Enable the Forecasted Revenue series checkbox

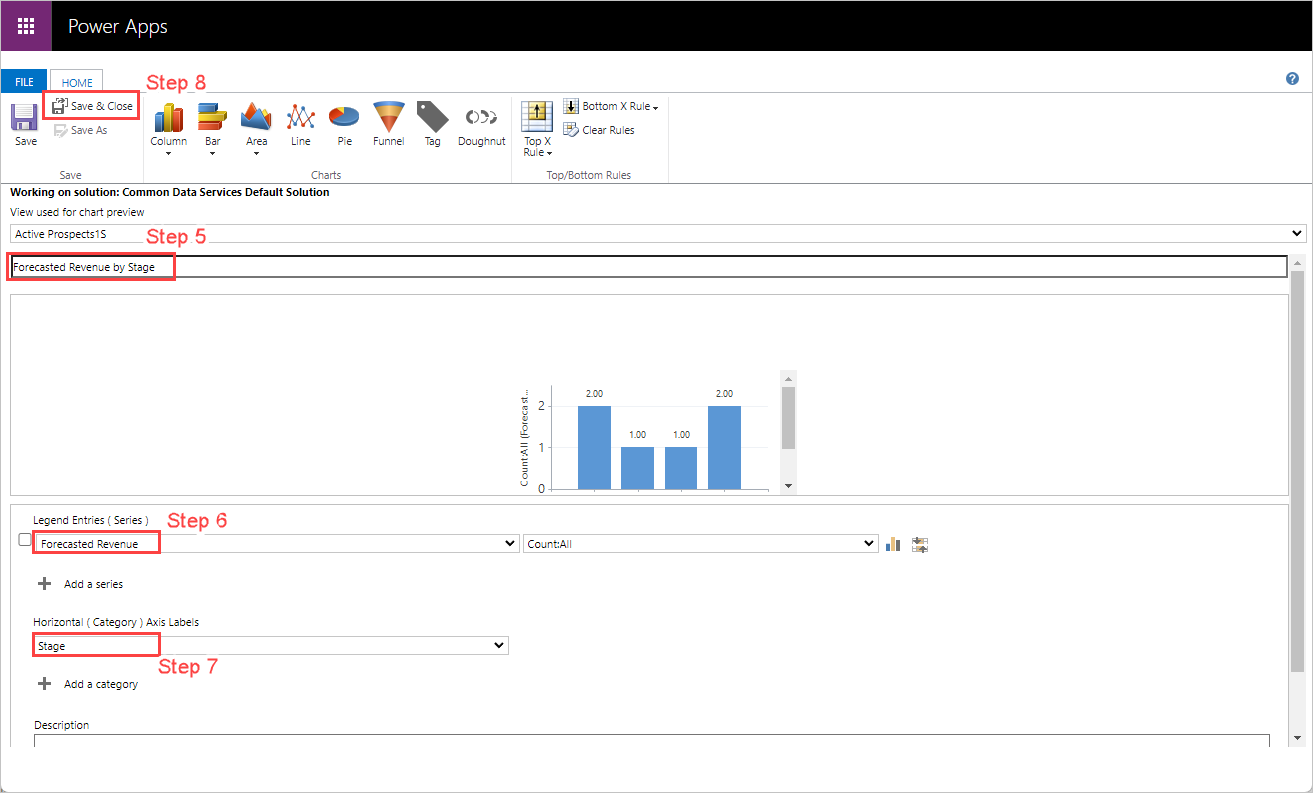click(x=25, y=539)
